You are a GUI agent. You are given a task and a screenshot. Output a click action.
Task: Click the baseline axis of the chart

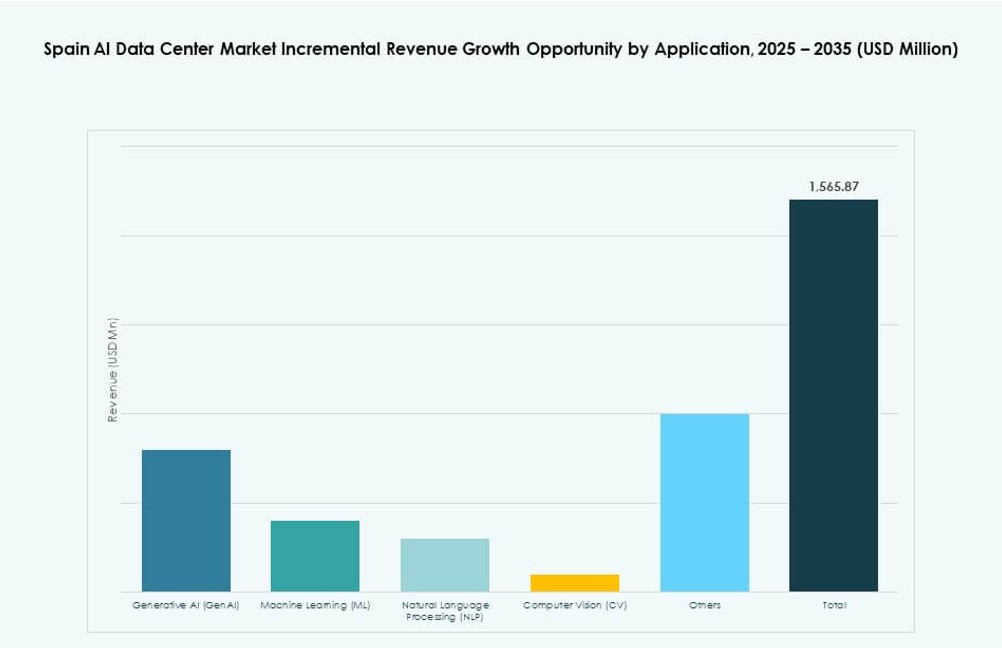coord(500,590)
